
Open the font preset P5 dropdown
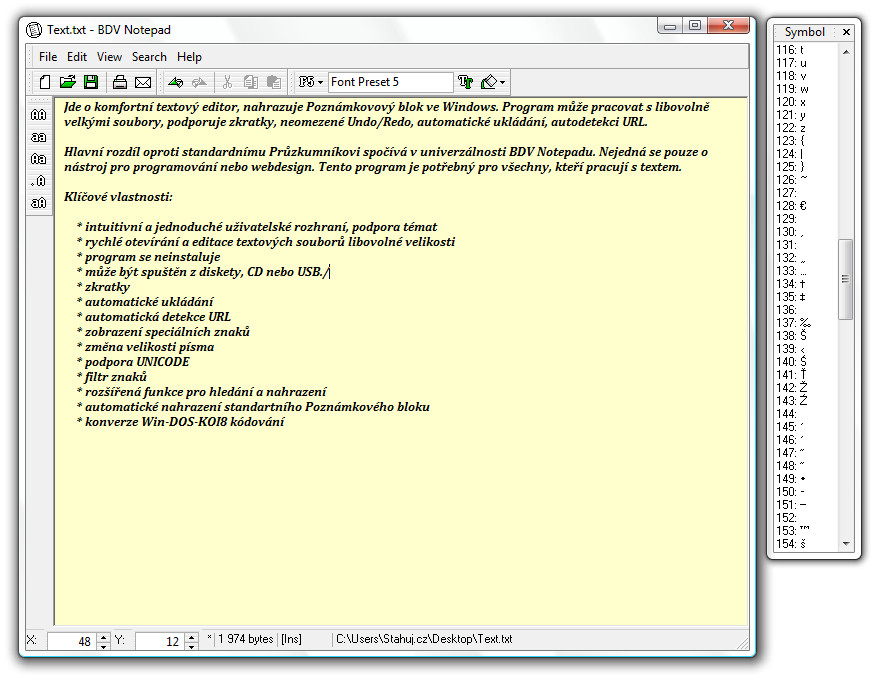(310, 82)
